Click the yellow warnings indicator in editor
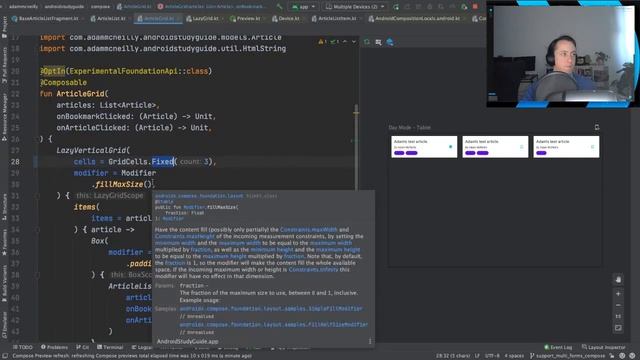 click(x=322, y=42)
